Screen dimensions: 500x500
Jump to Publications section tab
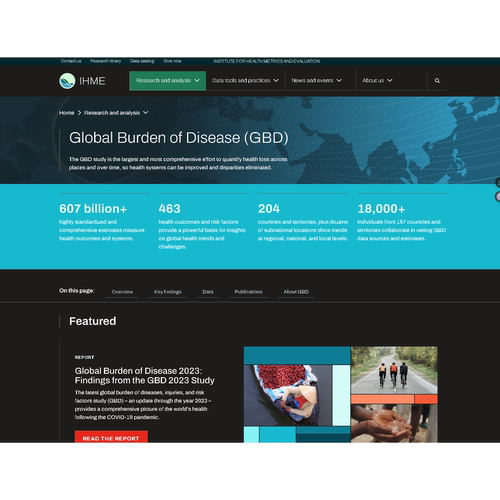(x=248, y=292)
